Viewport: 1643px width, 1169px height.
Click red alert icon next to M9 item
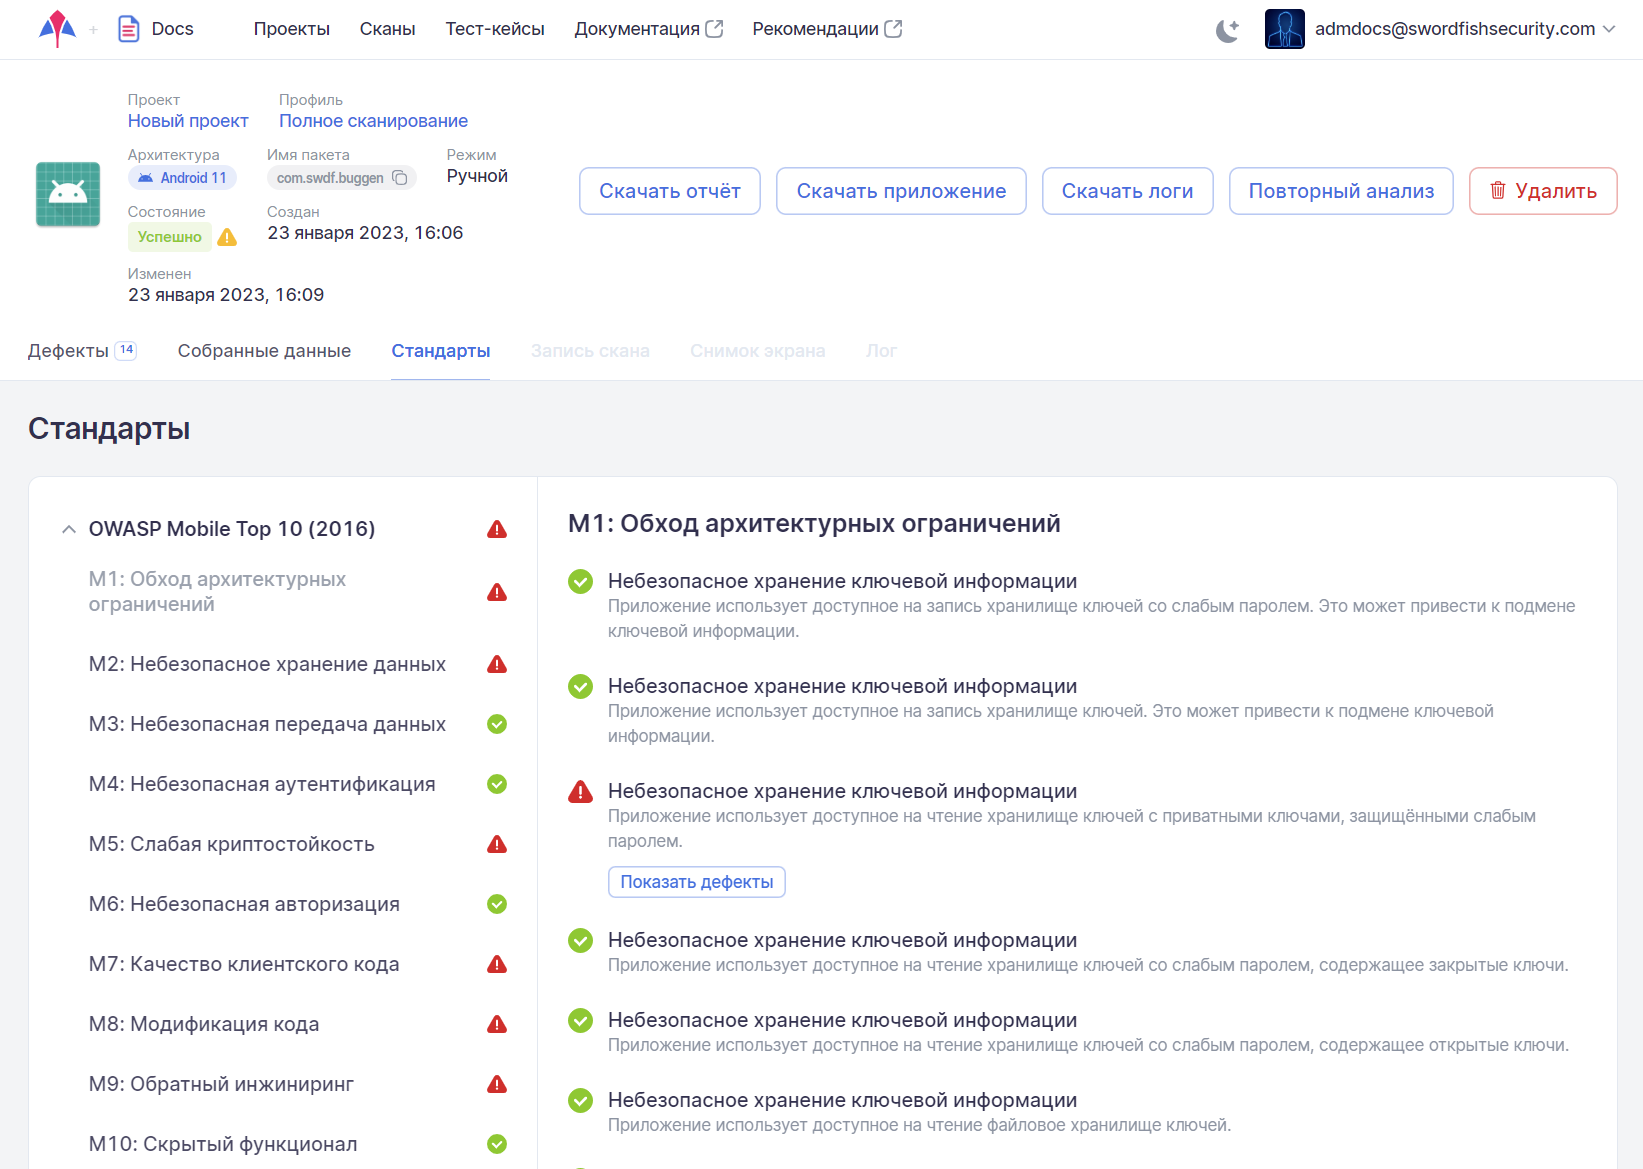pyautogui.click(x=497, y=1084)
